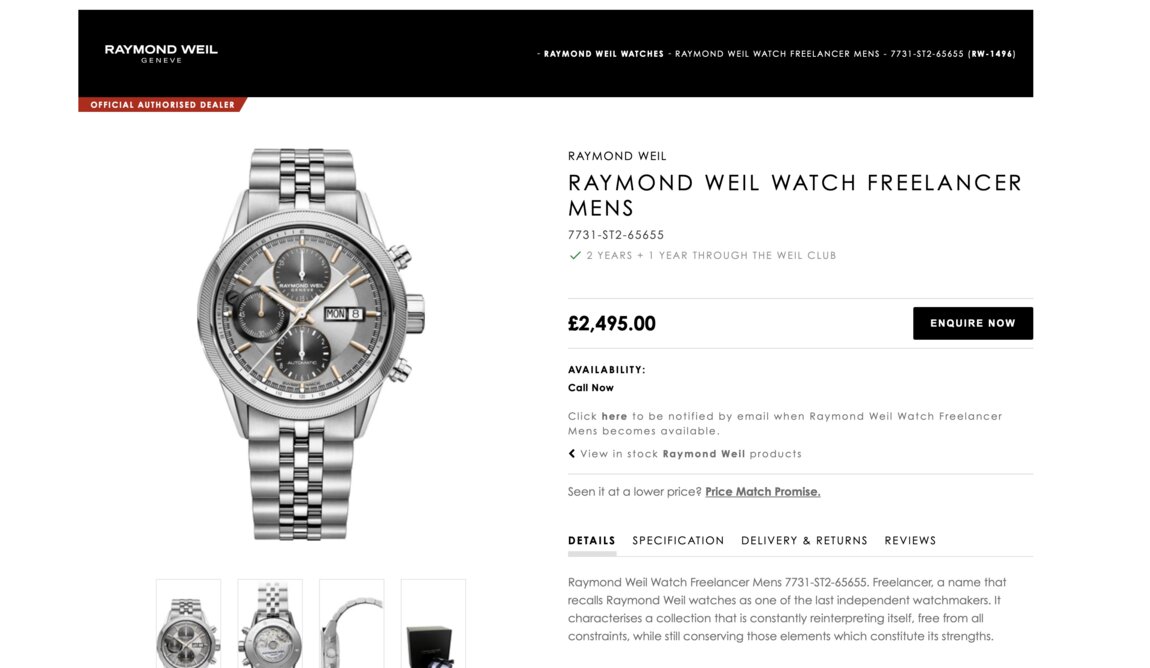
Task: Click the Enquire Now button
Action: pyautogui.click(x=973, y=323)
